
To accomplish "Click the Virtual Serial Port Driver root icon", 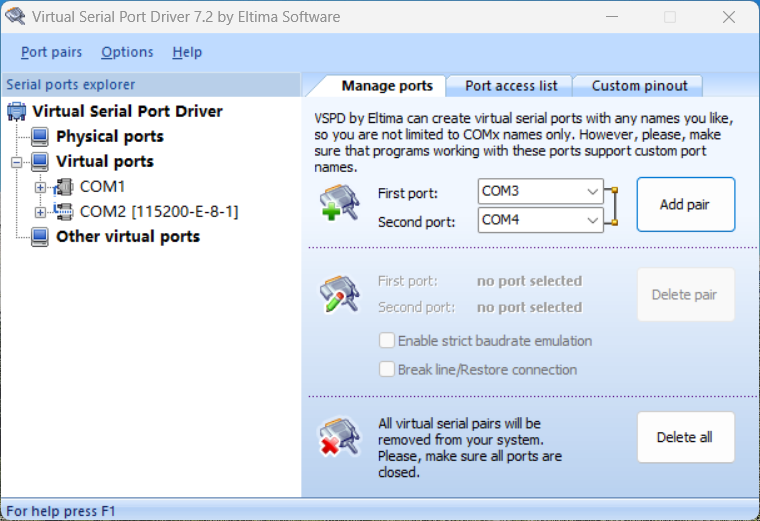I will point(16,111).
